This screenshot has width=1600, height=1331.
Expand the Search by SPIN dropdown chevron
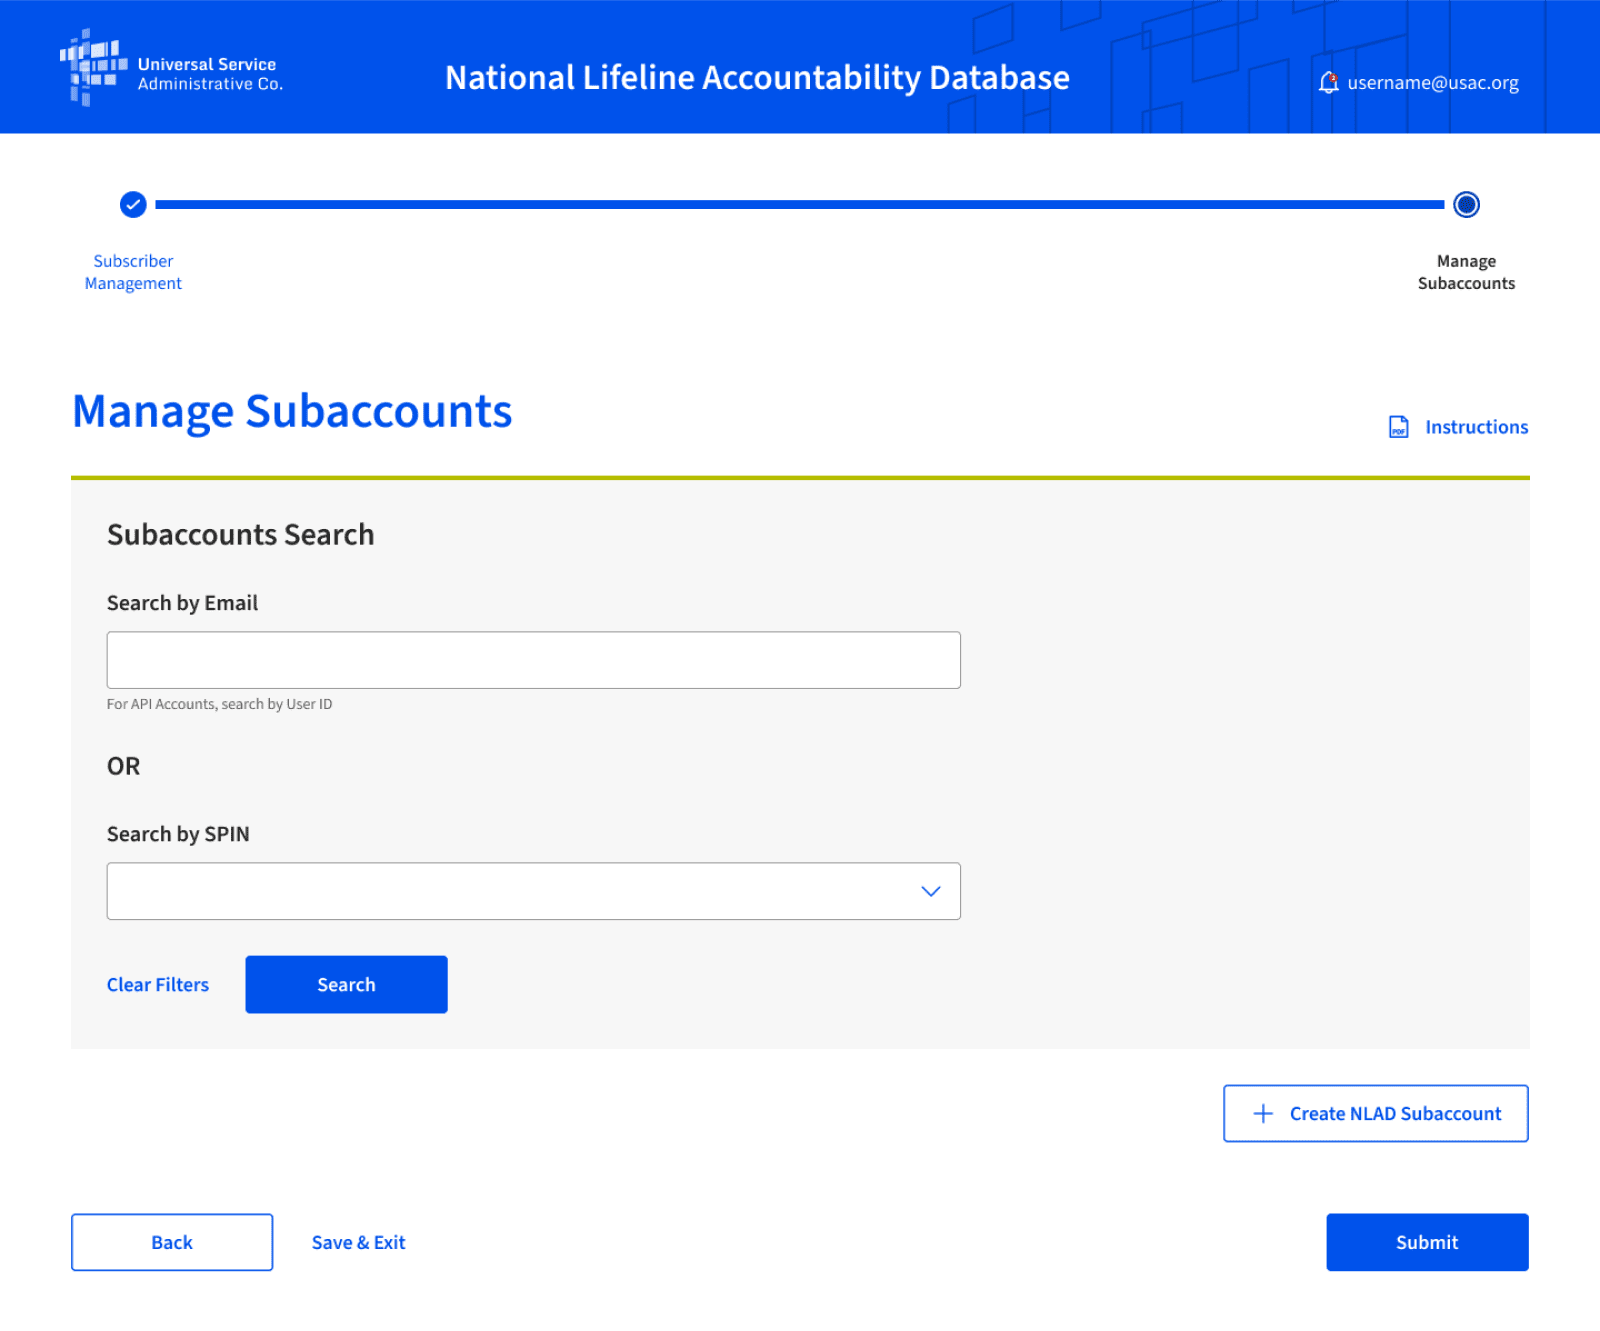coord(931,891)
